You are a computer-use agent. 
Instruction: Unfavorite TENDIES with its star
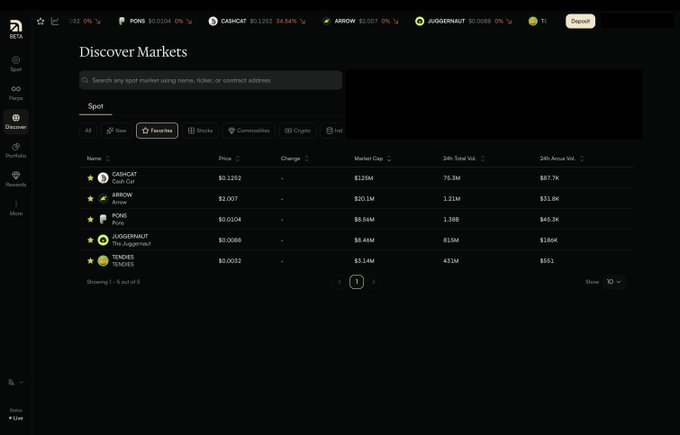coord(90,261)
